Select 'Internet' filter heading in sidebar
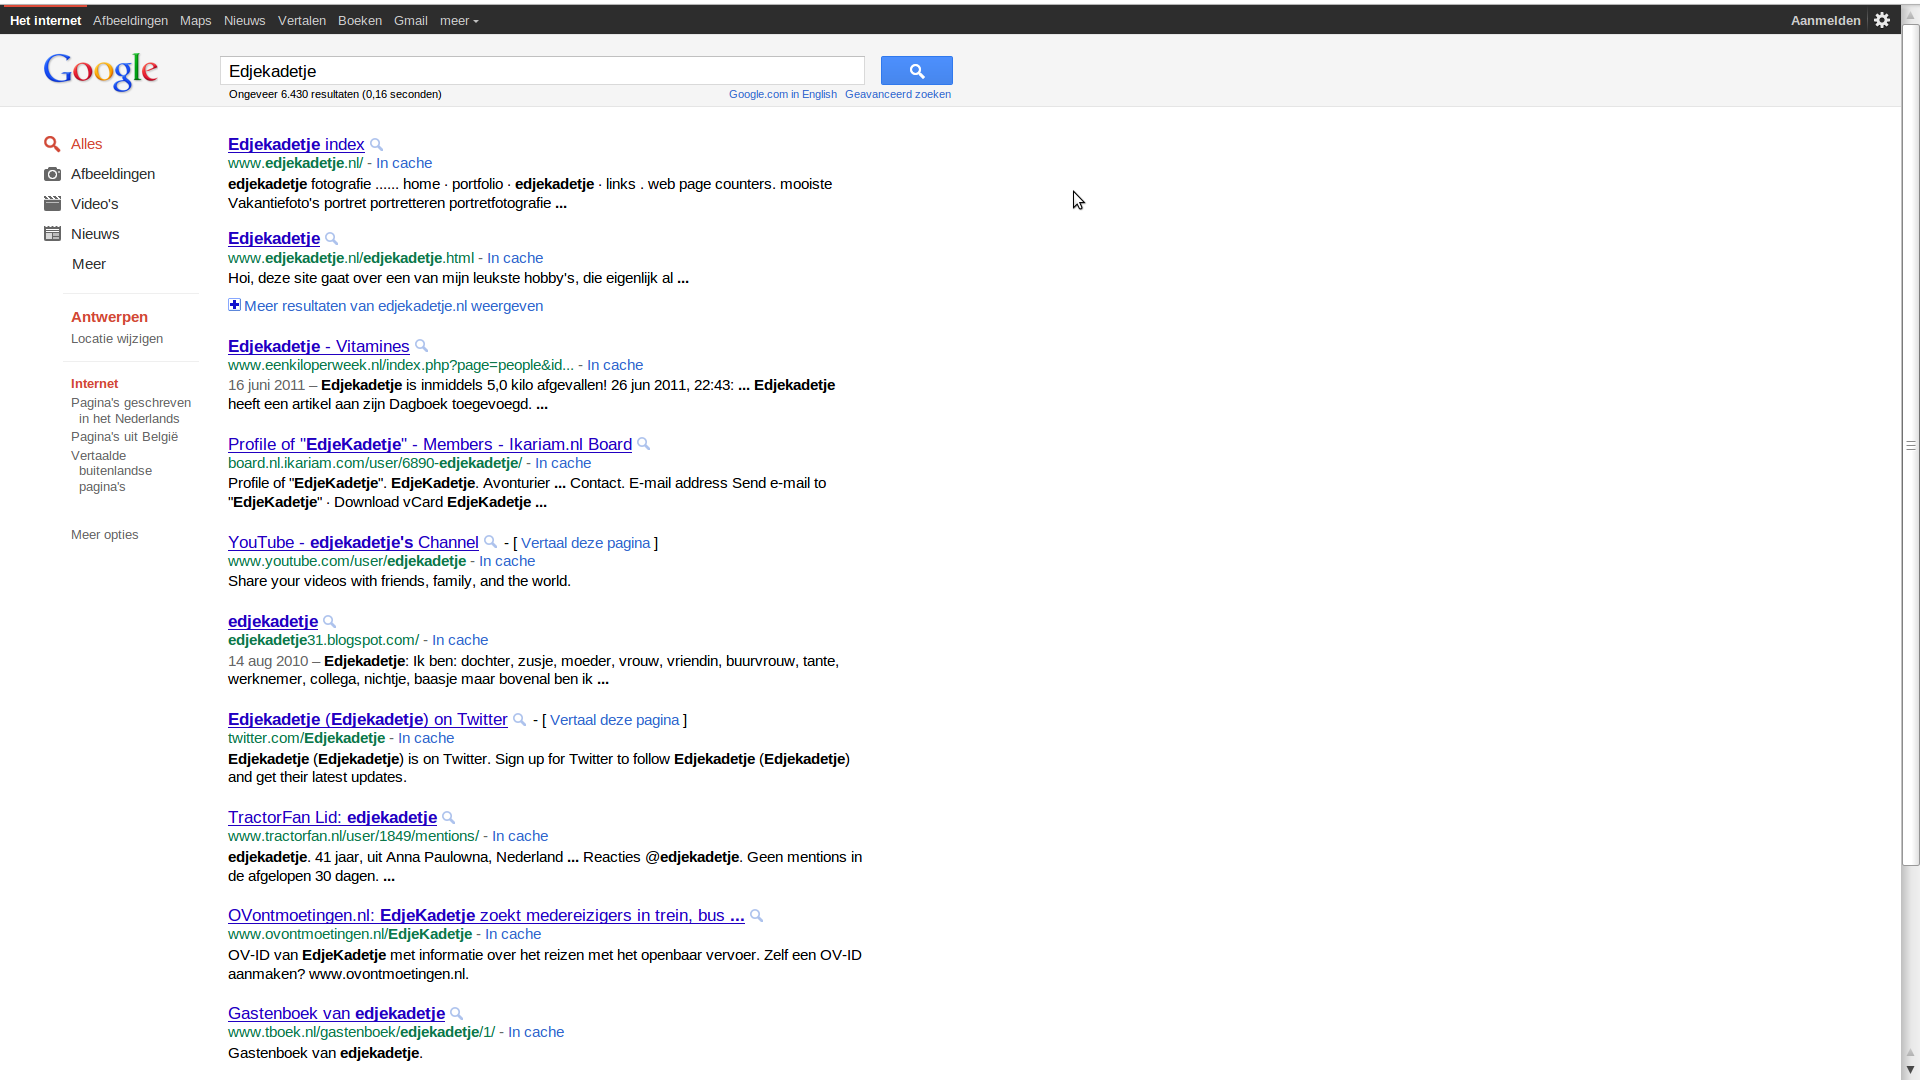1920x1080 pixels. coord(94,384)
